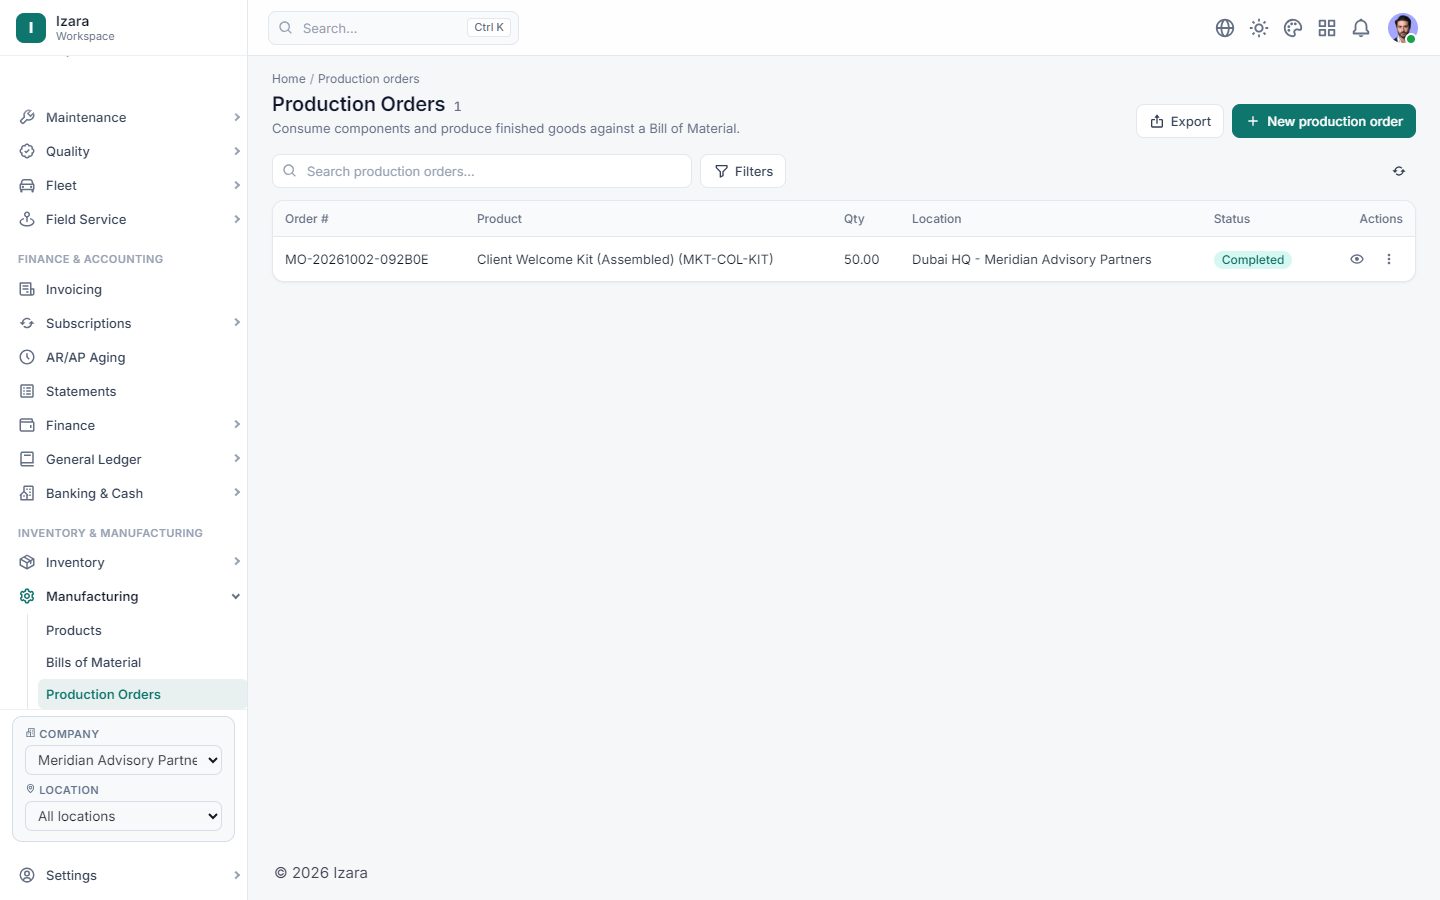
Task: Open Products under Manufacturing
Action: tap(74, 630)
